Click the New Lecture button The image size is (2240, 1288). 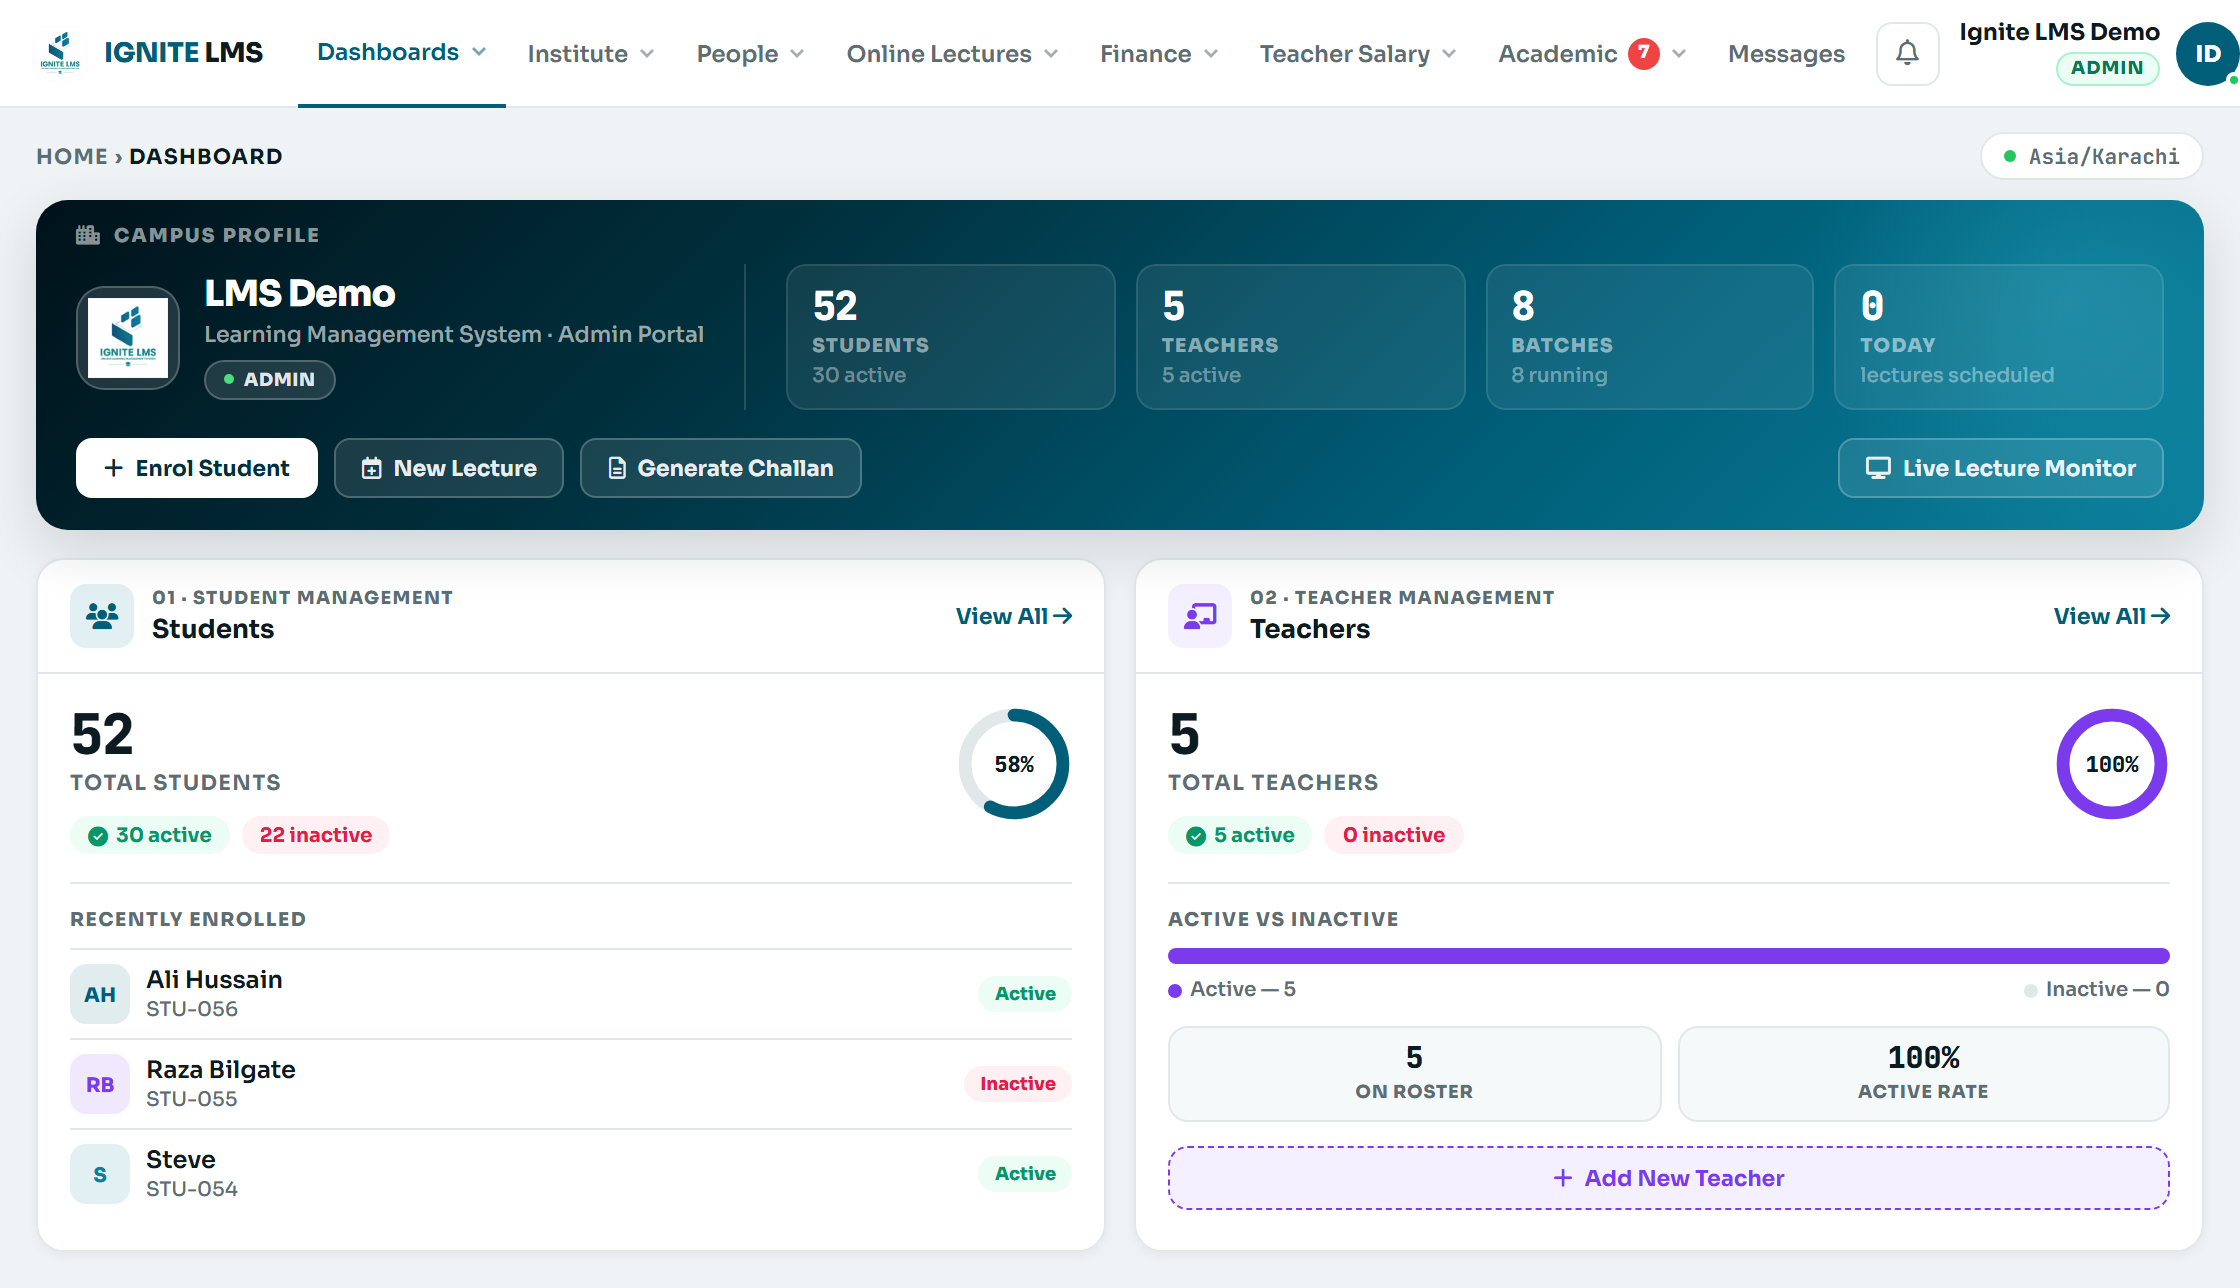pos(449,468)
